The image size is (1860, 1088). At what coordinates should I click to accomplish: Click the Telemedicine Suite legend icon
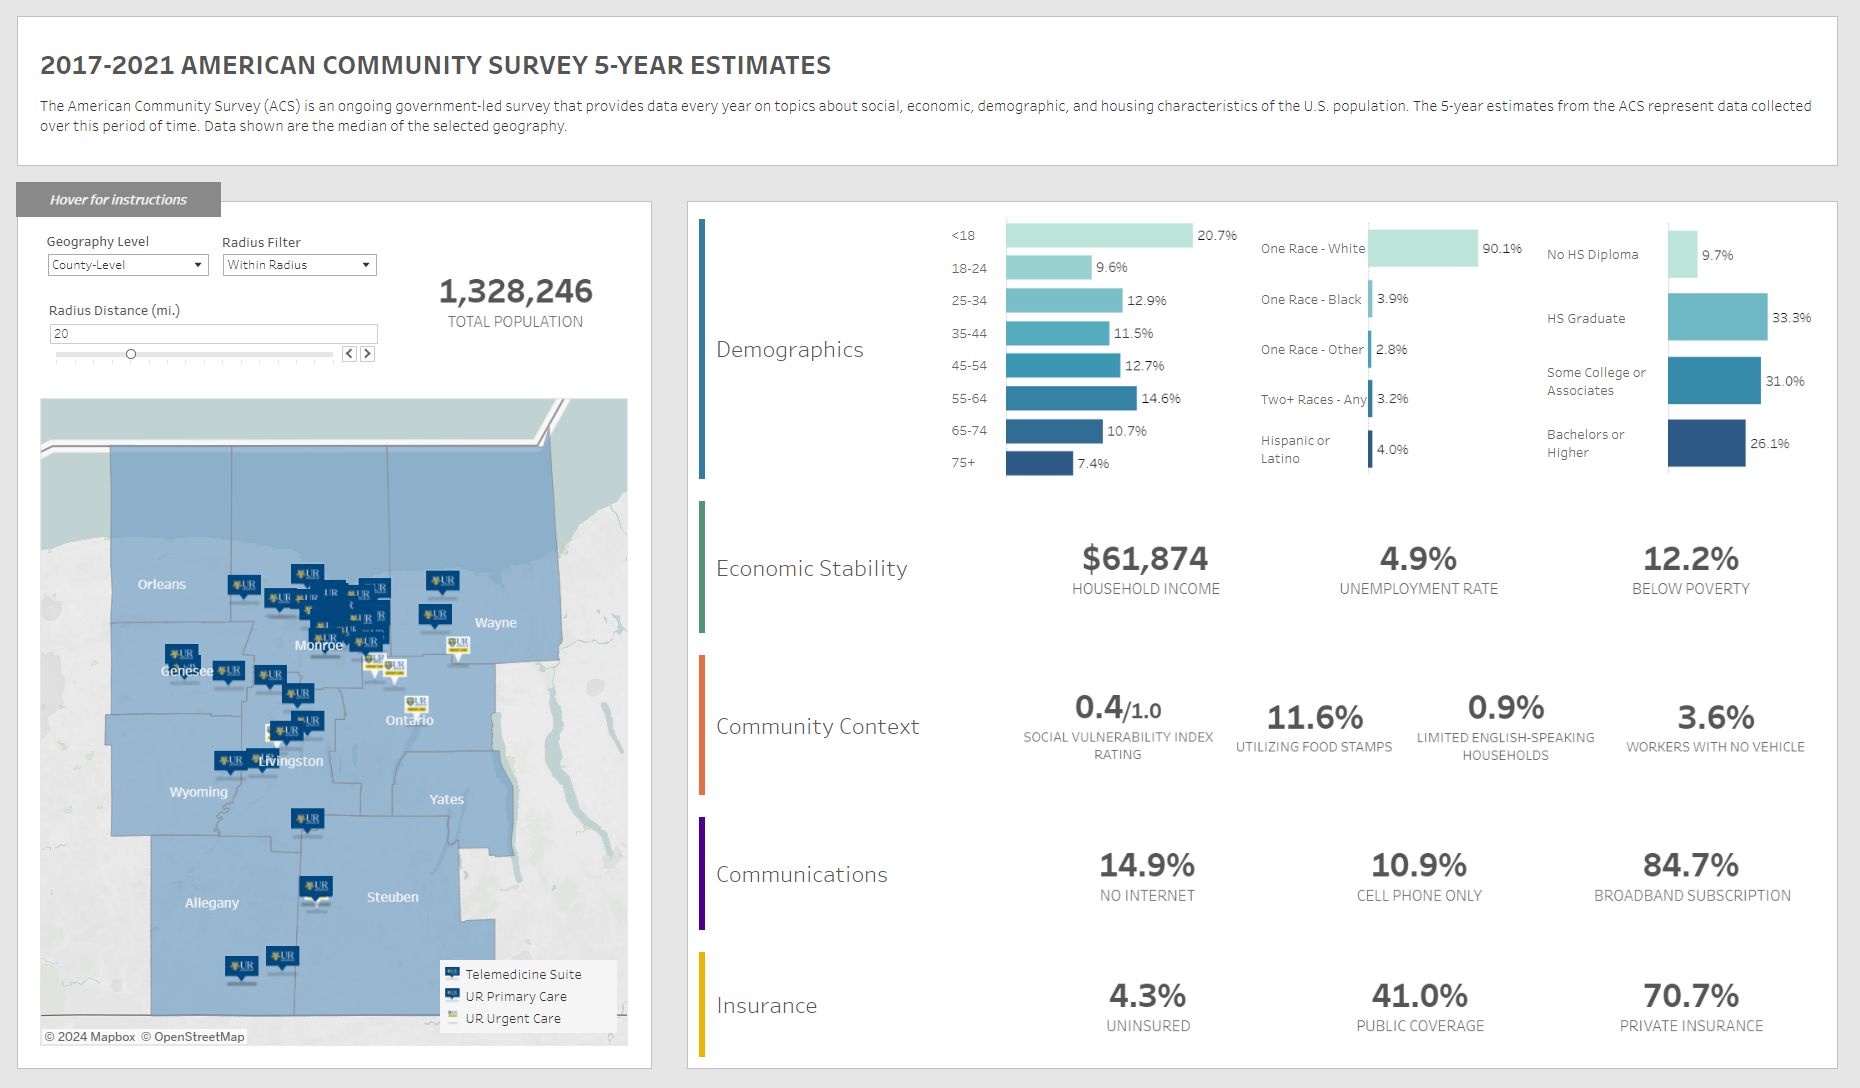click(452, 973)
